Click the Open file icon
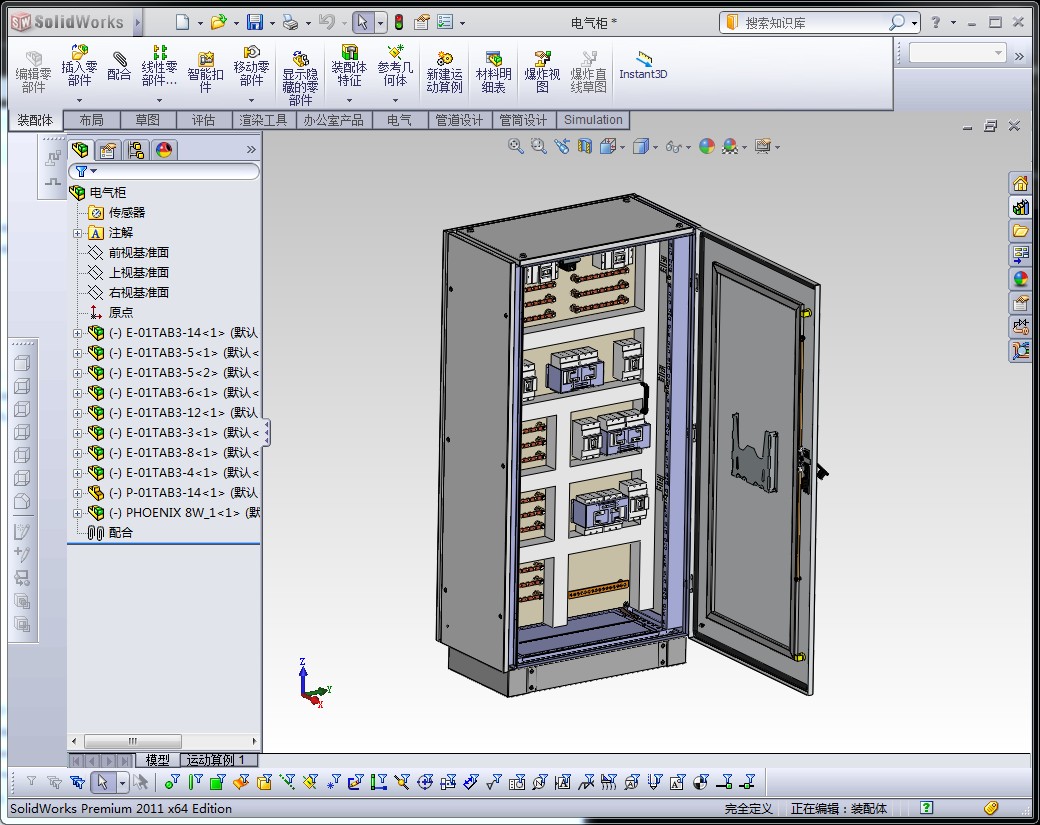The height and width of the screenshot is (825, 1040). (x=218, y=23)
